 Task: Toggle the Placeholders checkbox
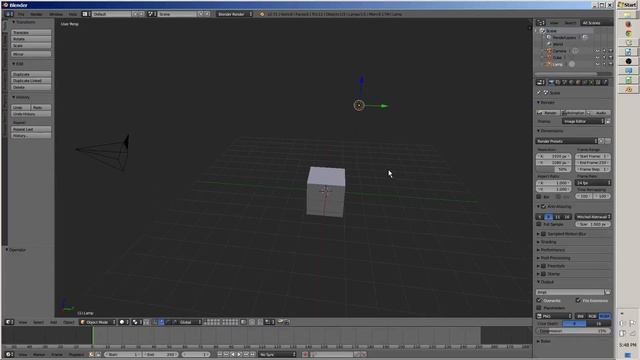click(539, 308)
